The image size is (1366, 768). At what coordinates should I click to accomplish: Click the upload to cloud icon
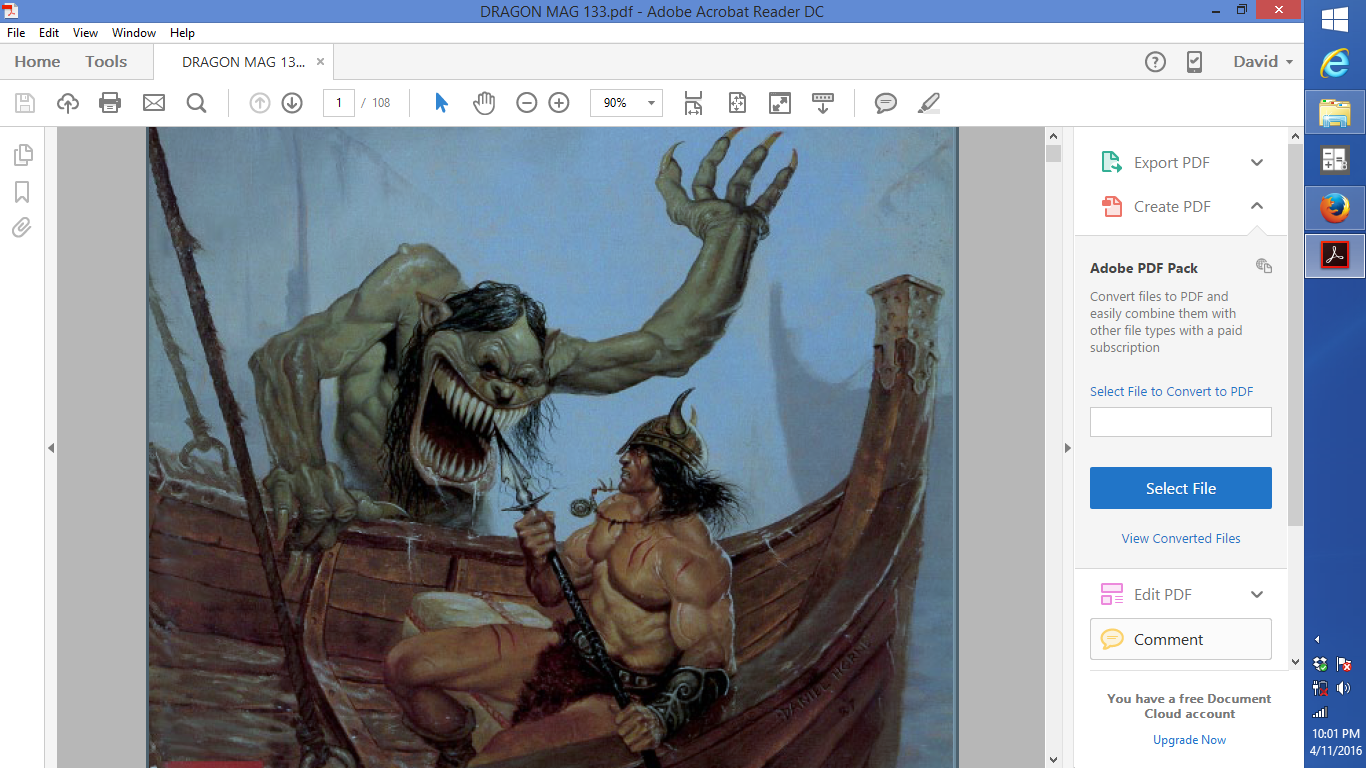pos(68,103)
